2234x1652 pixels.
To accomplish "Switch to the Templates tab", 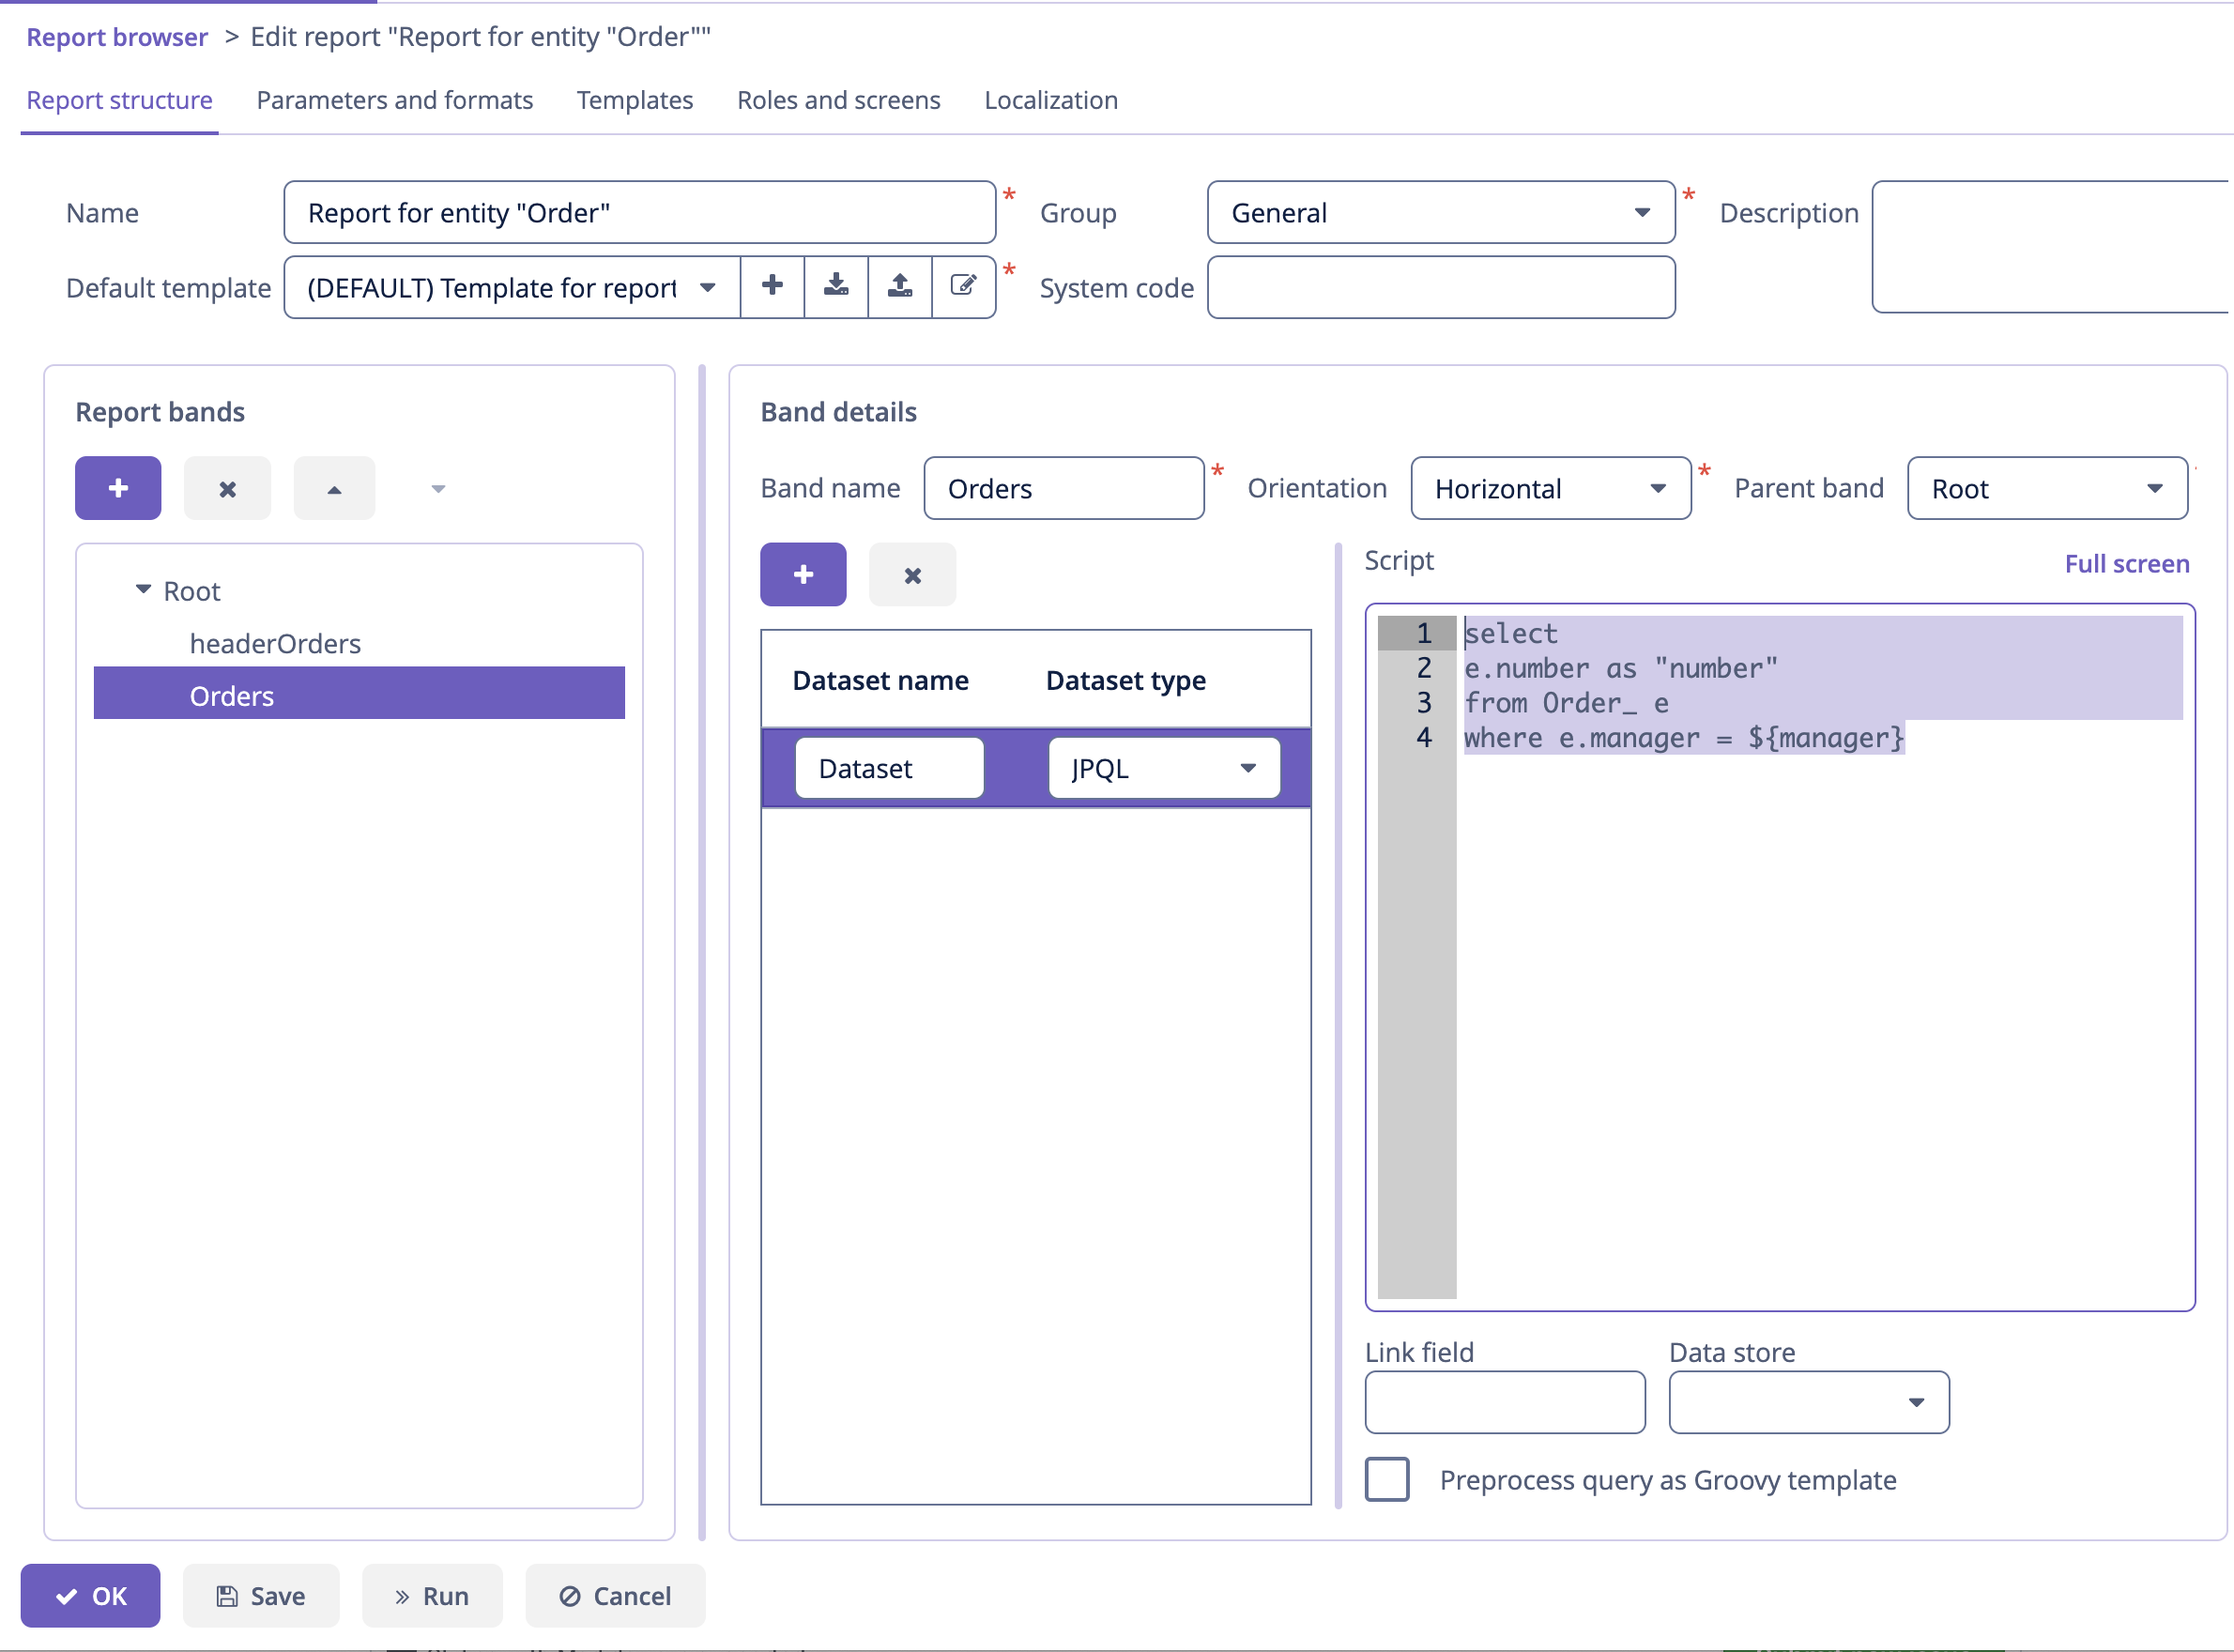I will (x=634, y=100).
